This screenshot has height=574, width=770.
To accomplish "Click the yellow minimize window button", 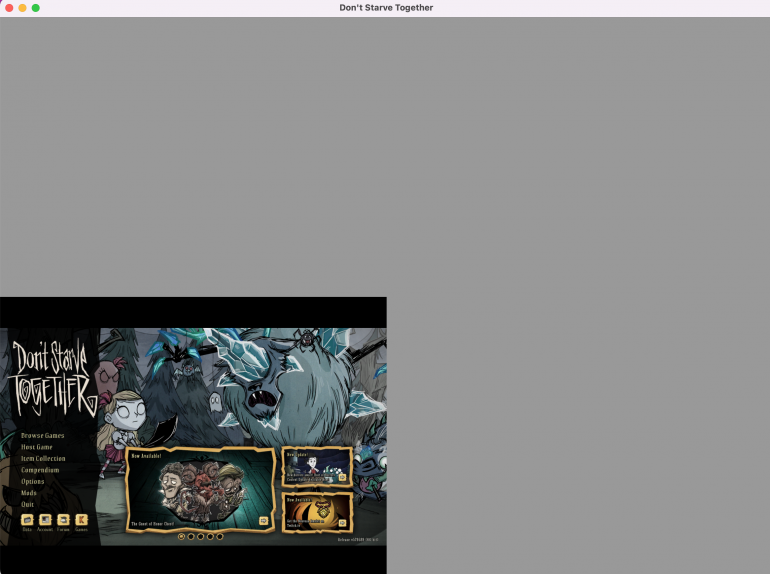I will (22, 8).
